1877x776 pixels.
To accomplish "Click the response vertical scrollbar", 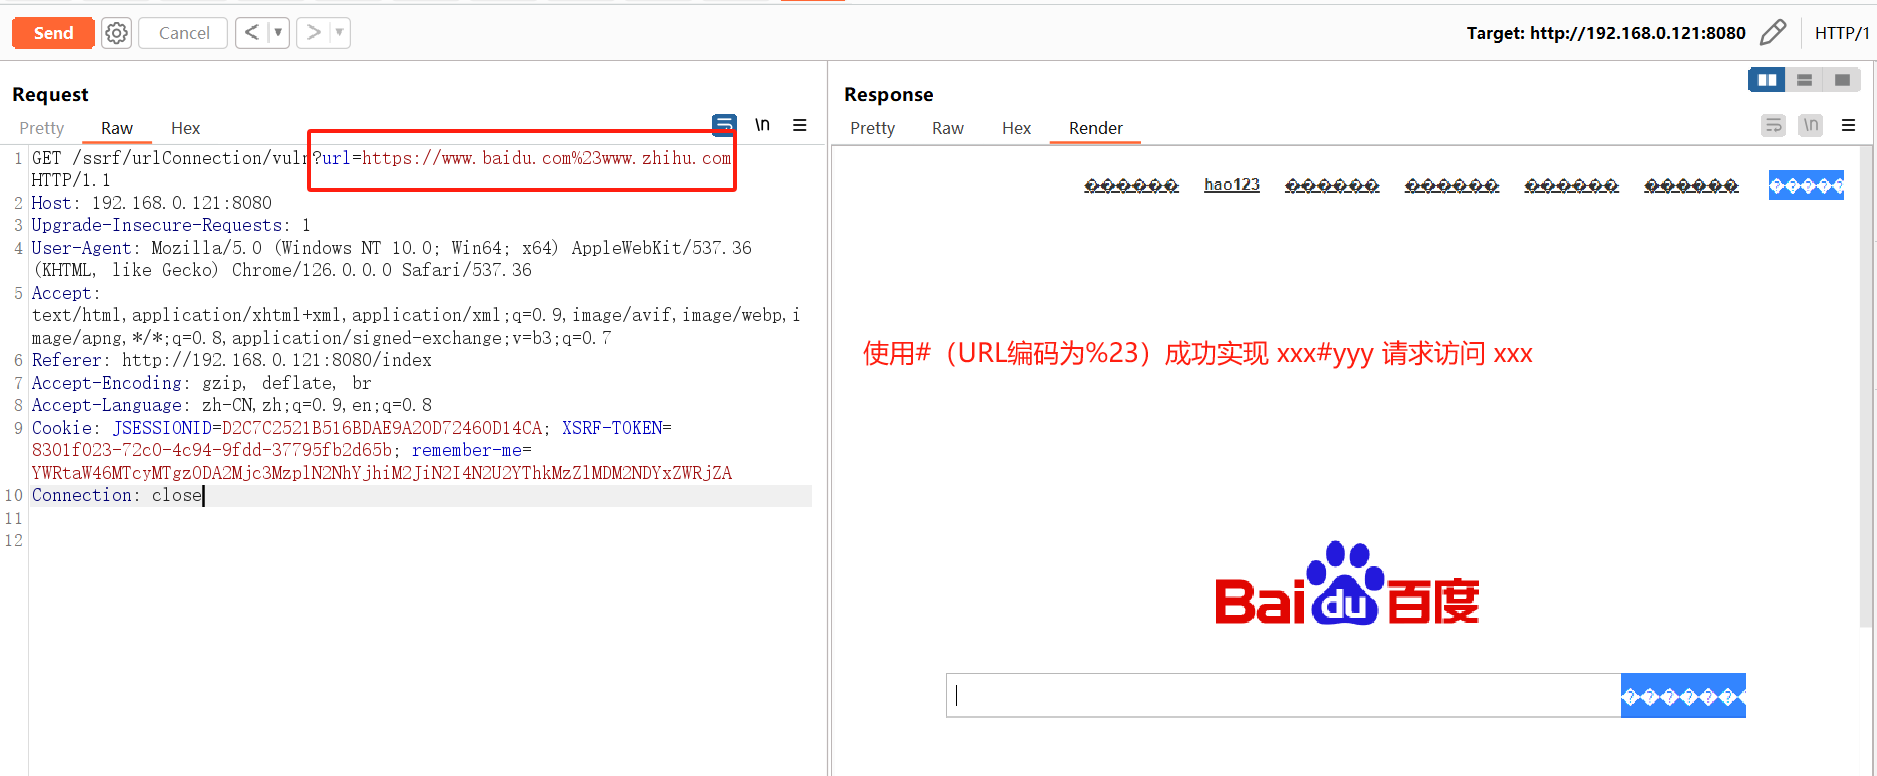I will click(1866, 387).
